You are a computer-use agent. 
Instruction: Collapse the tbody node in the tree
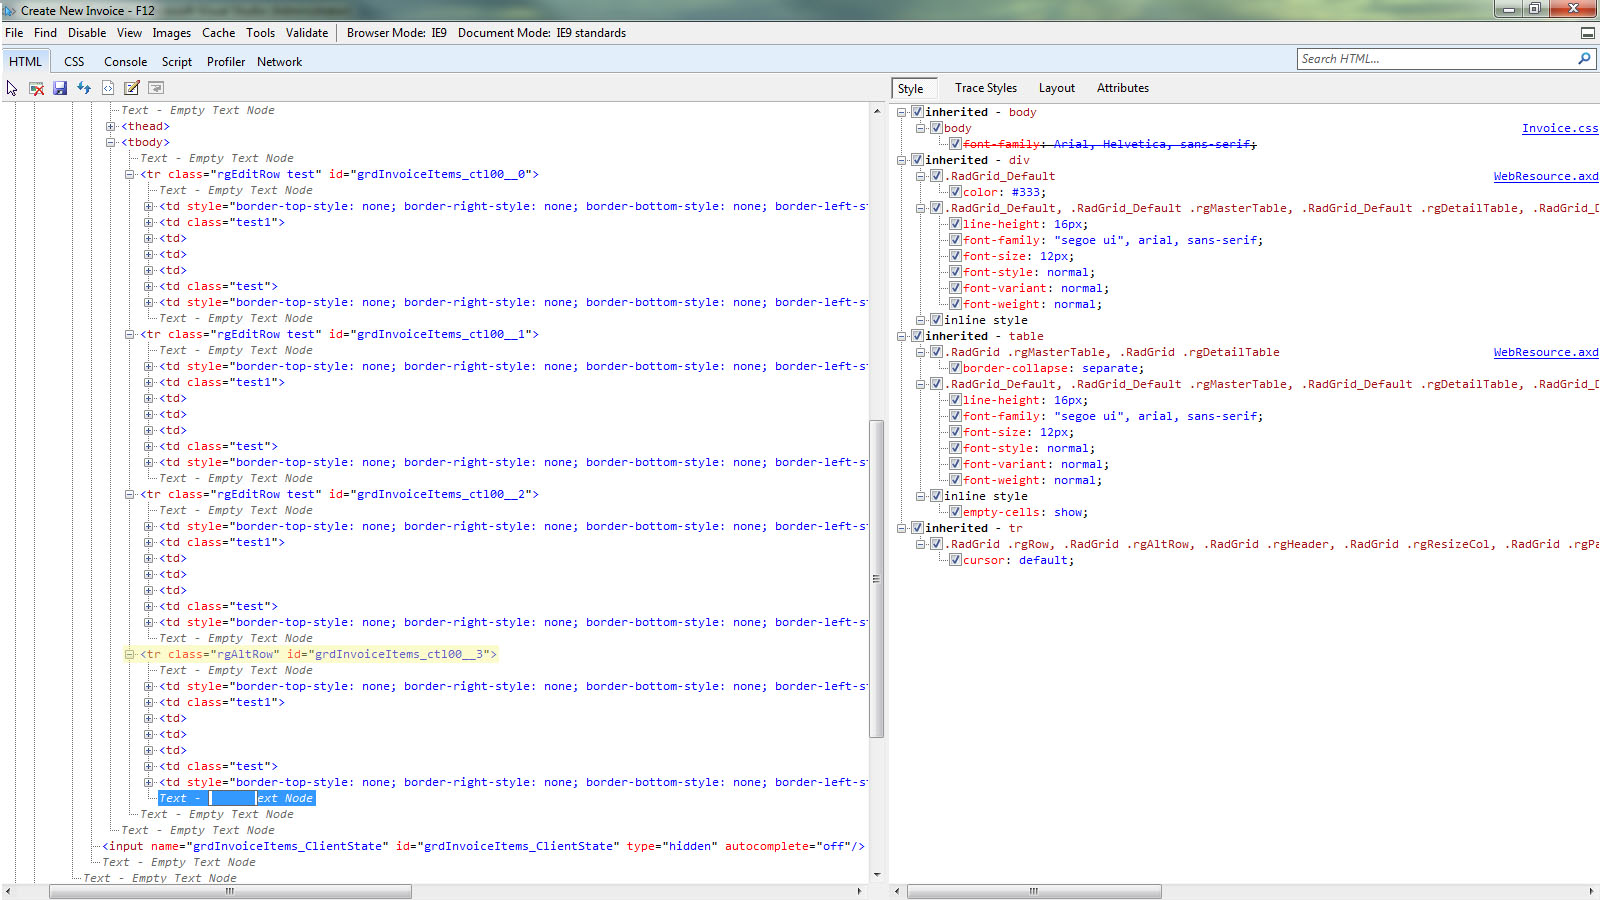tap(111, 142)
